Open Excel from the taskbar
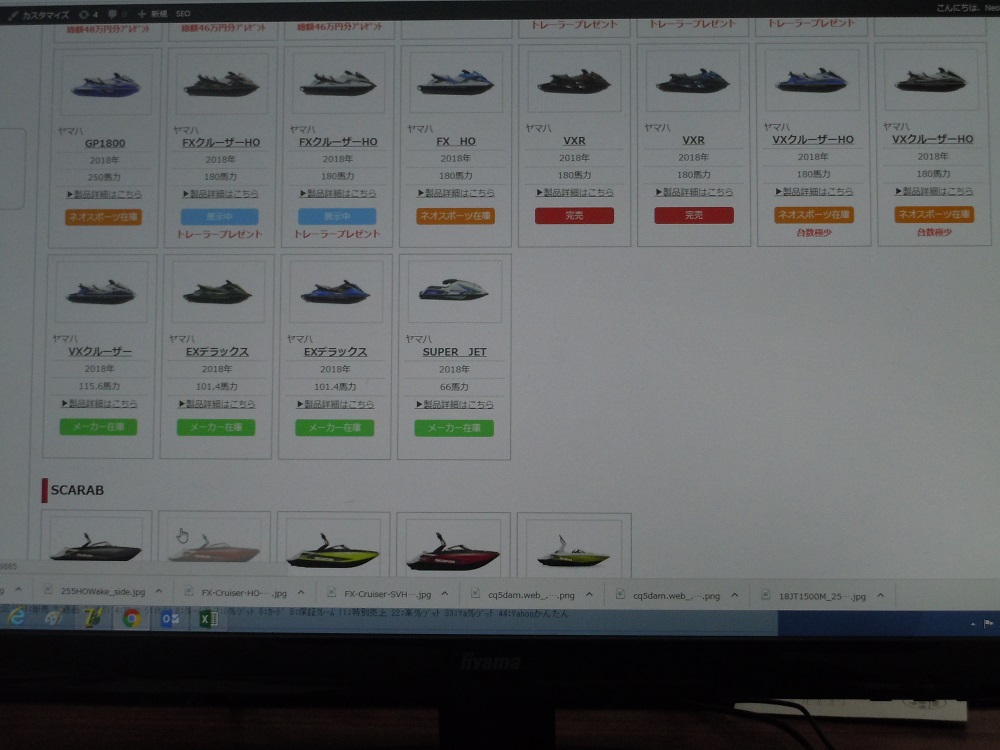The image size is (1000, 750). tap(209, 619)
